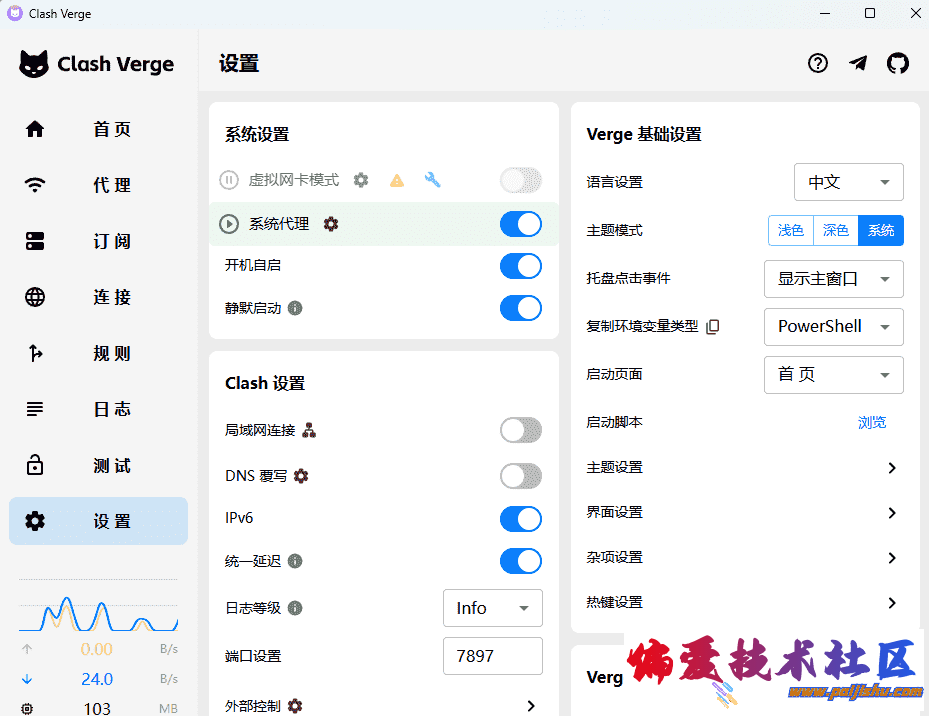
Task: Disable the IPv6 switch
Action: [520, 518]
